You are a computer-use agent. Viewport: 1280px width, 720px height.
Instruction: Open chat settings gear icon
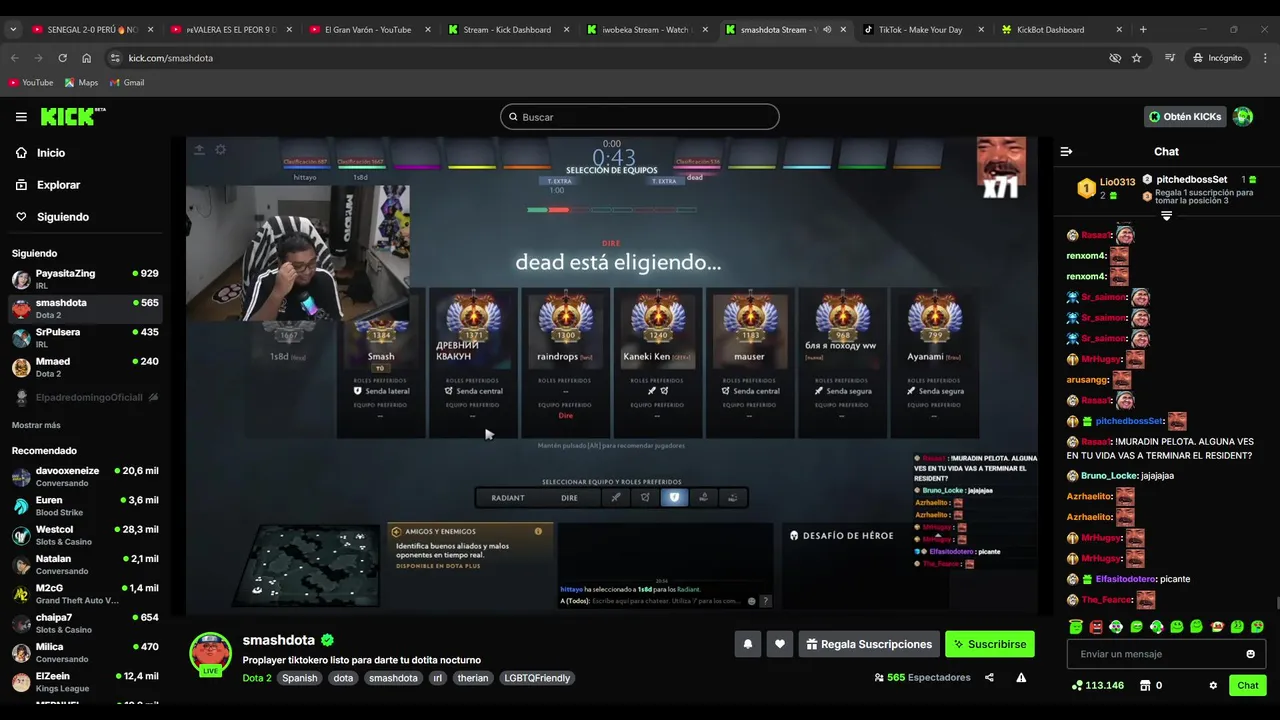1213,685
